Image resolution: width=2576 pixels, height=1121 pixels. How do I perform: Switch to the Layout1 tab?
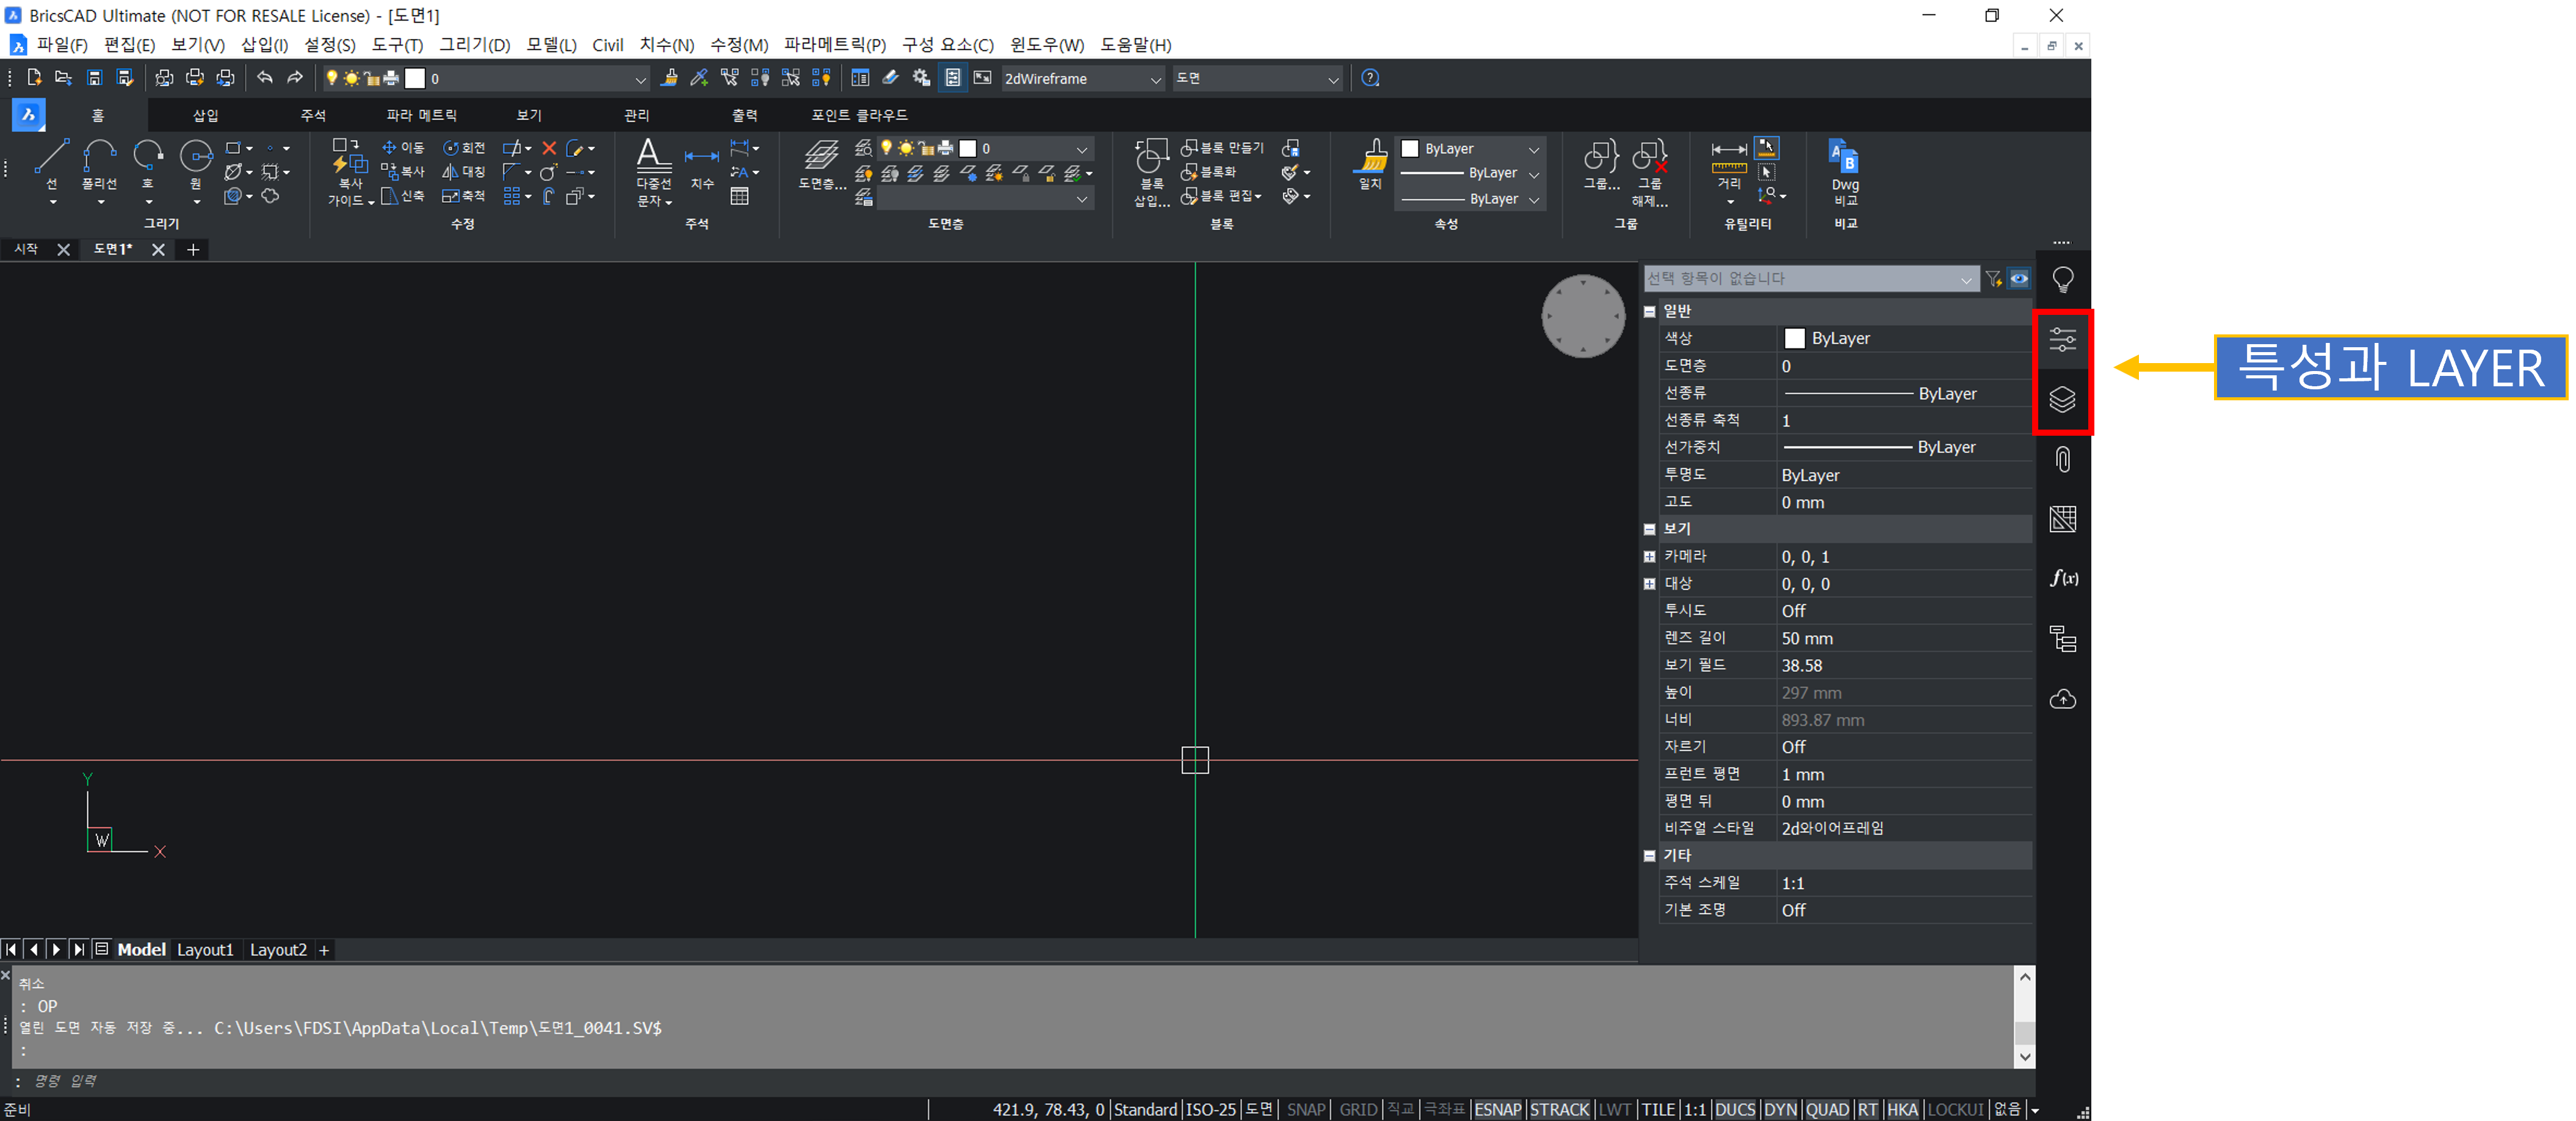click(x=205, y=950)
